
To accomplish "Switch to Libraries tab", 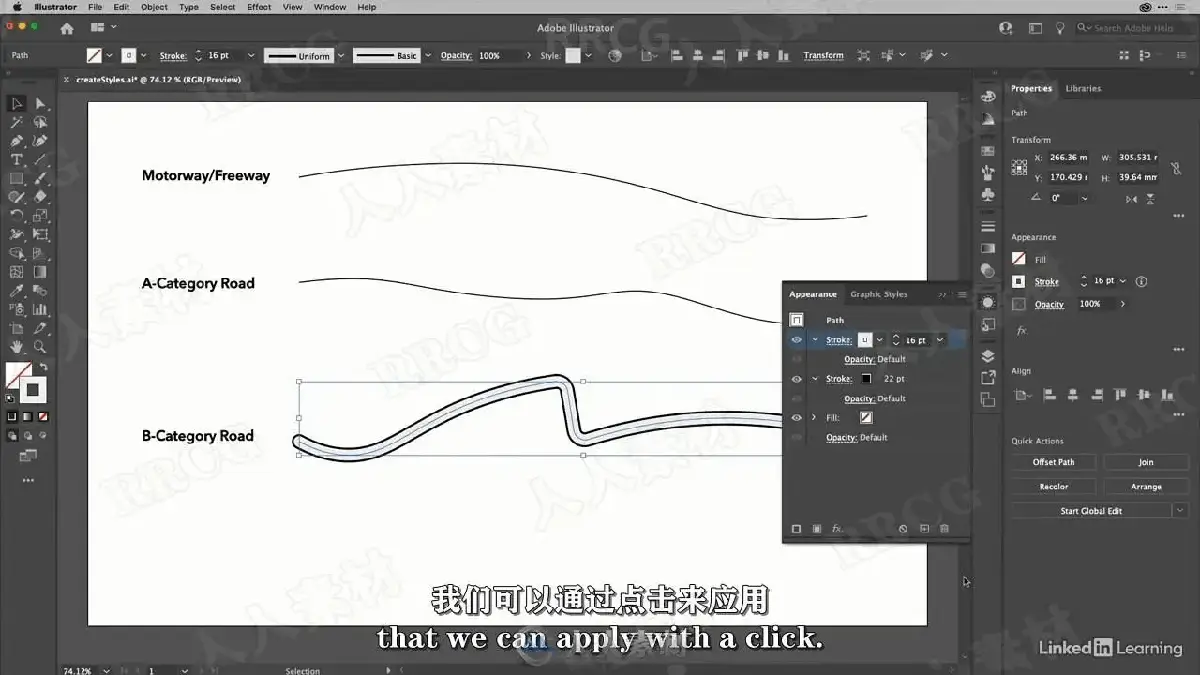I will click(1083, 88).
